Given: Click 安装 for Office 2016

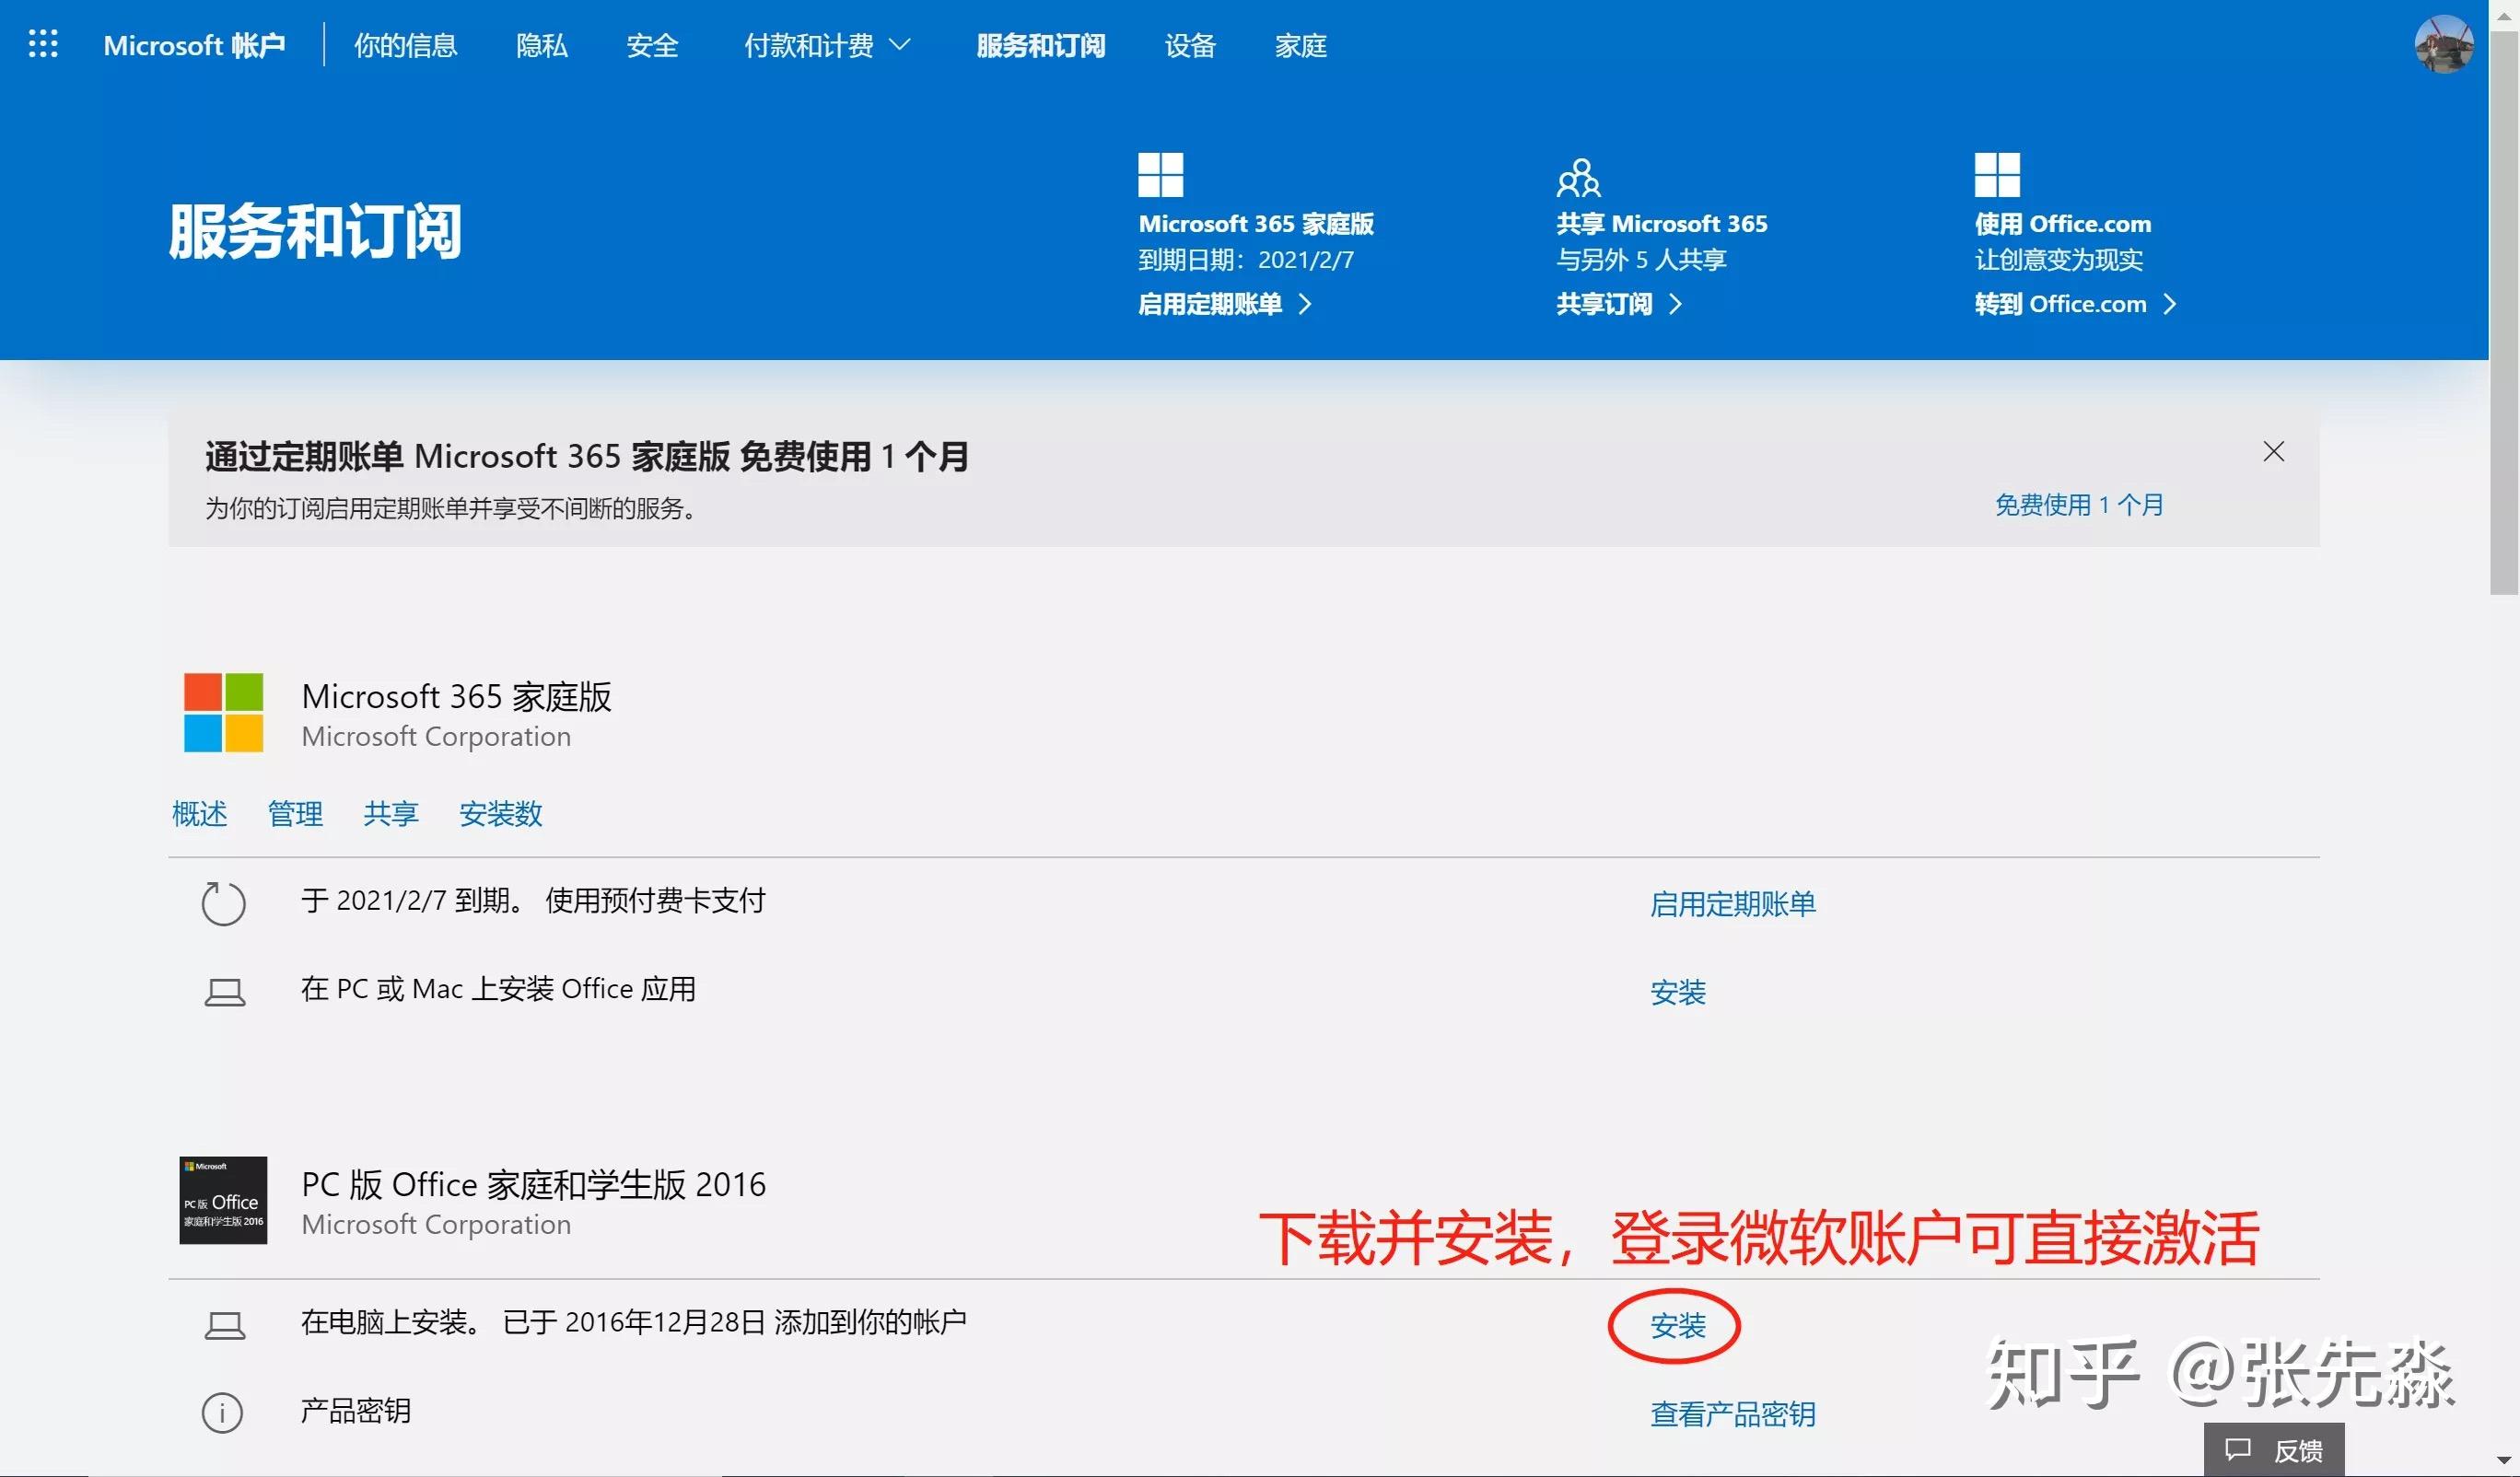Looking at the screenshot, I should pyautogui.click(x=1678, y=1325).
